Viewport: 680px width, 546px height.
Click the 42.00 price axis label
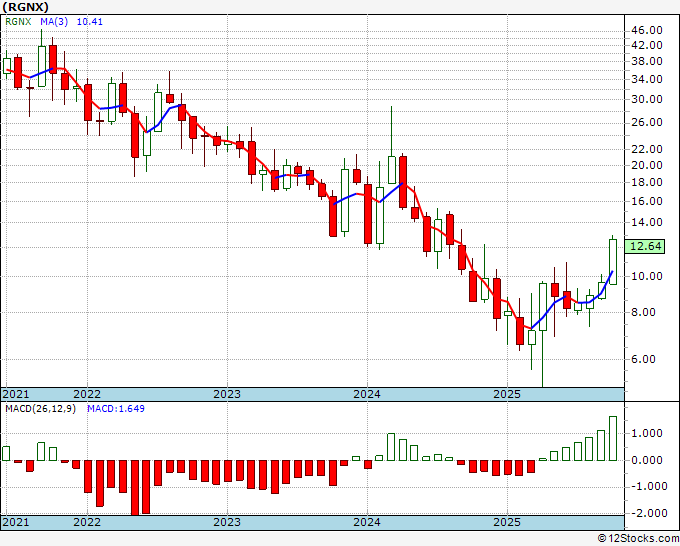pyautogui.click(x=647, y=45)
